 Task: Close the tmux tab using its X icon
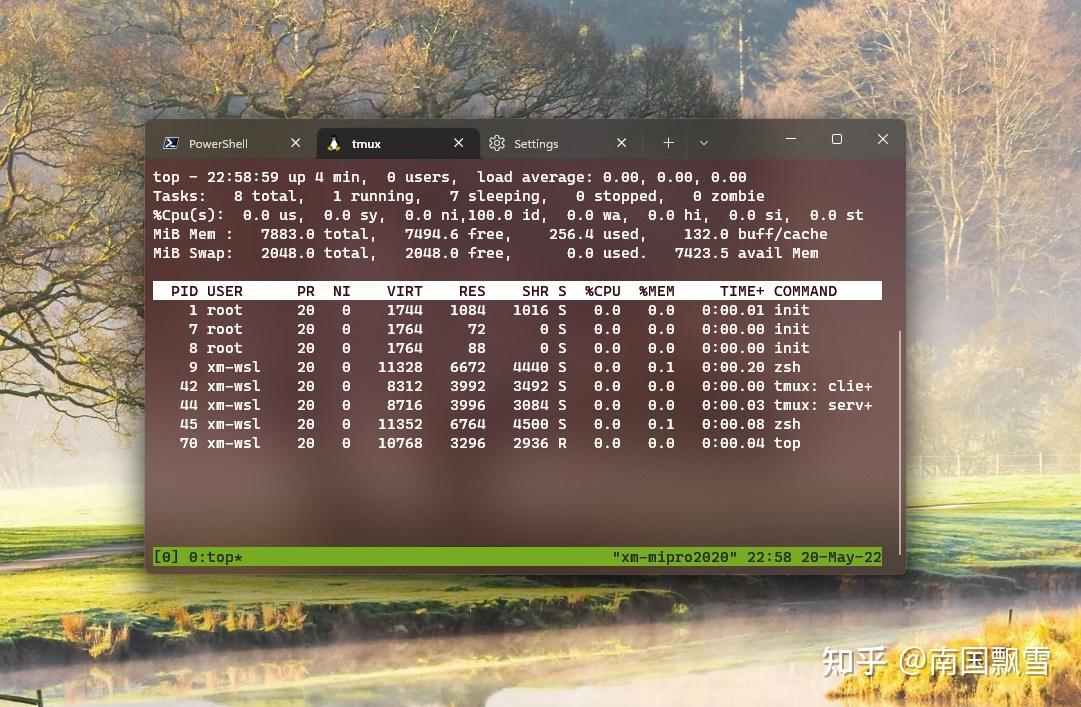458,143
